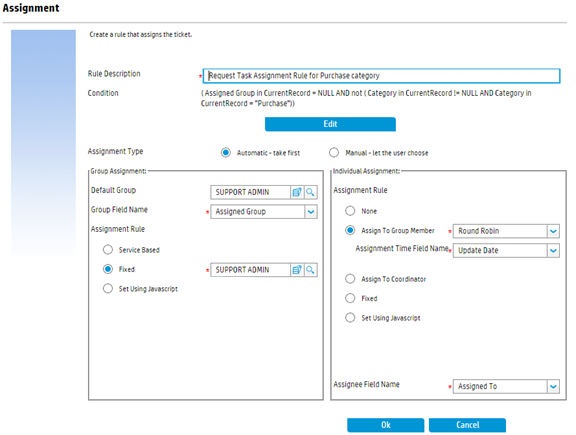This screenshot has width=576, height=435.
Task: Expand the Group Field Name dropdown
Action: tap(311, 212)
